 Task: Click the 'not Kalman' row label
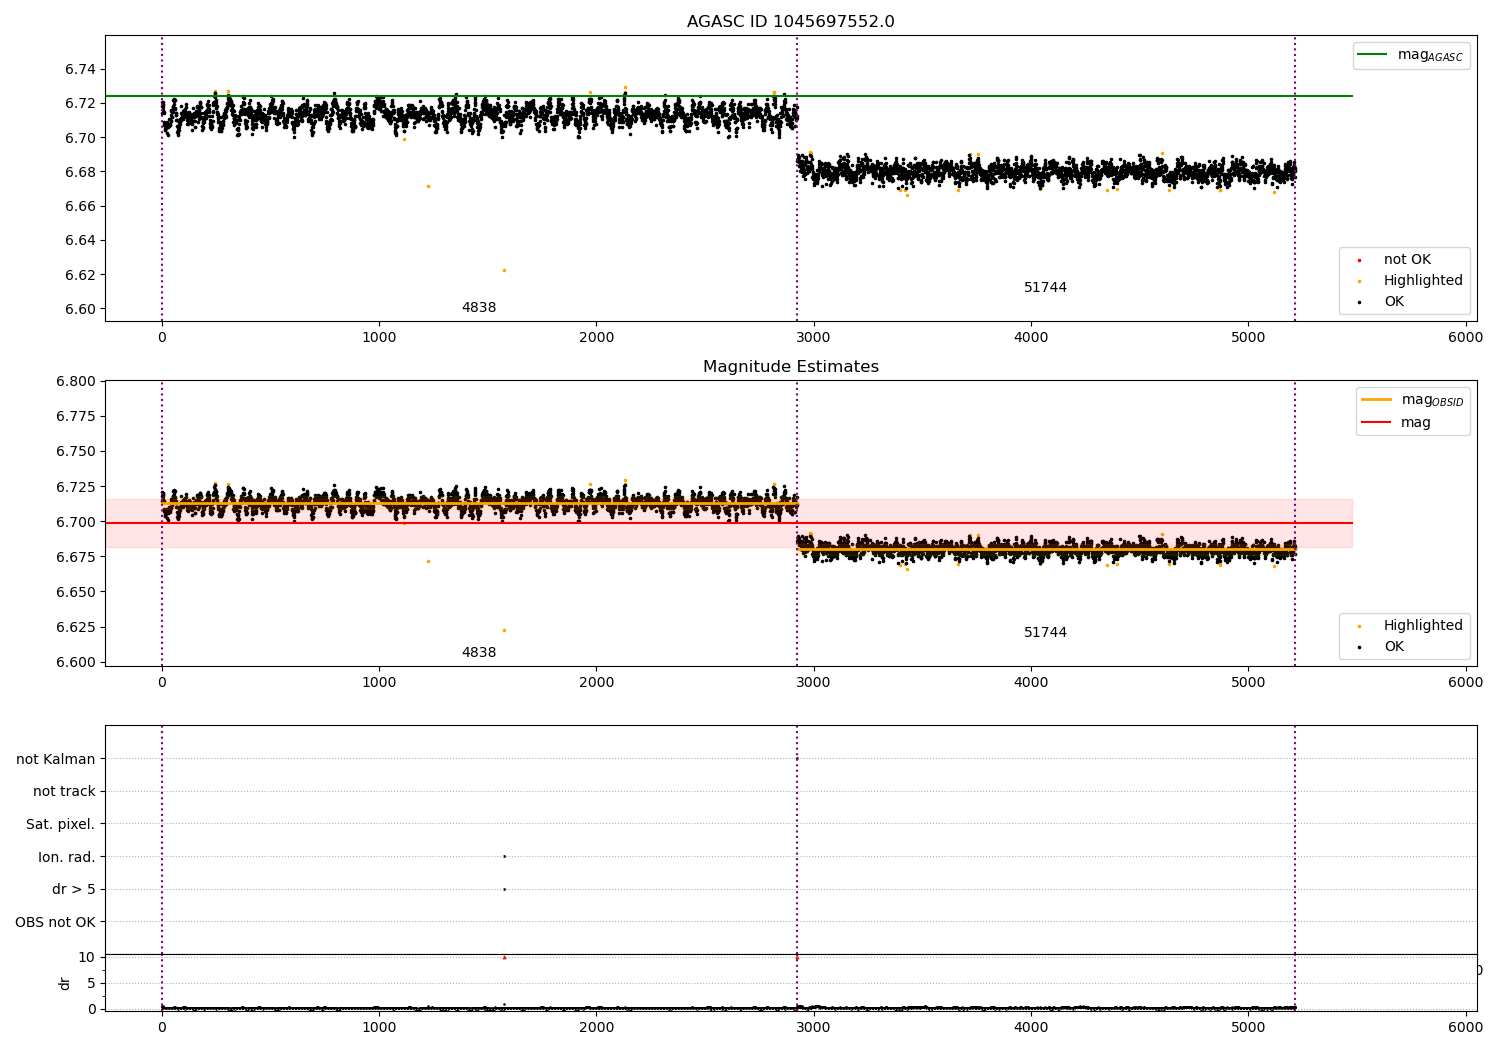point(55,759)
